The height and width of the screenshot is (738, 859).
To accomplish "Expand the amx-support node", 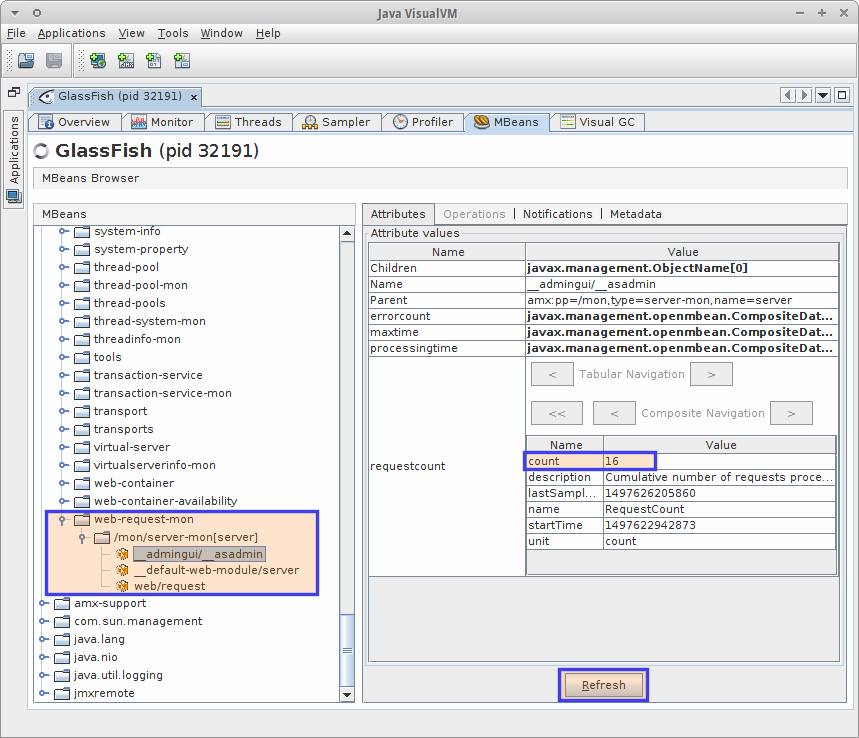I will point(44,603).
